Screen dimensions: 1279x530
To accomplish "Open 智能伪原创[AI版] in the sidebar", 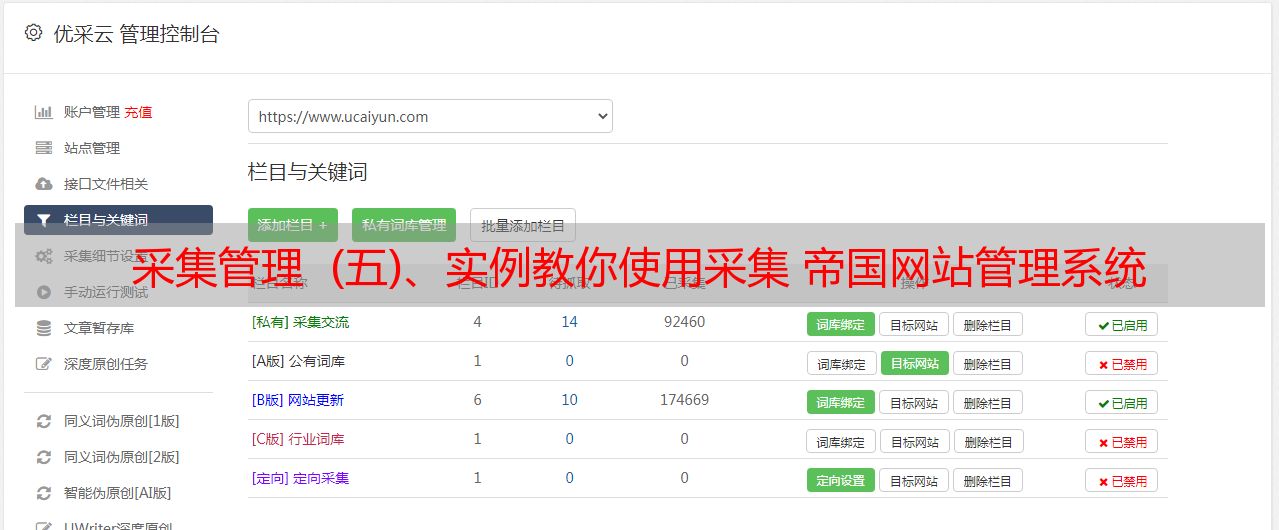I will tap(118, 493).
